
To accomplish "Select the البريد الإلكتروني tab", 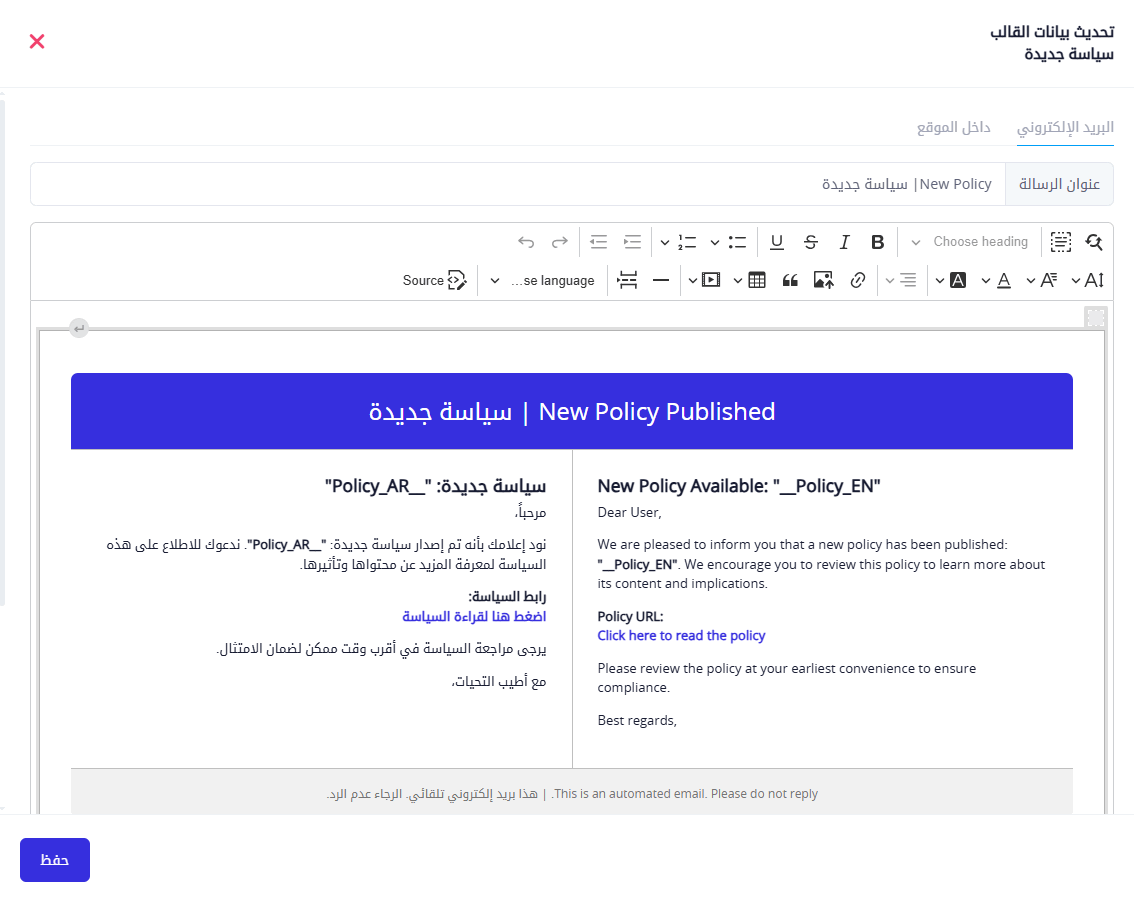I will point(1065,128).
